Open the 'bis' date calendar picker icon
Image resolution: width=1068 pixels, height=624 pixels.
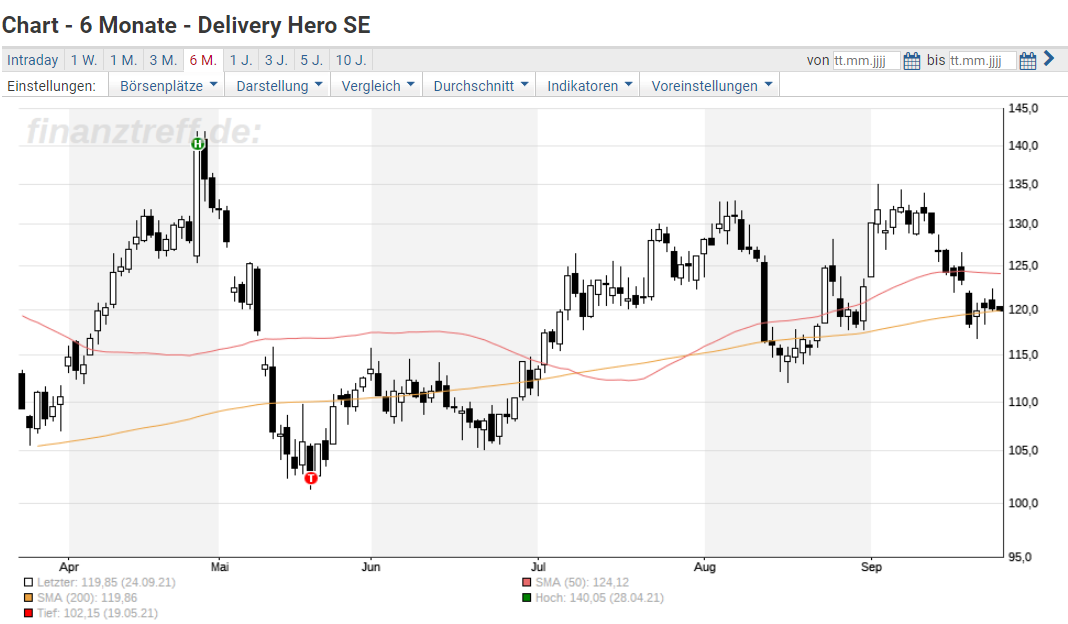[1027, 61]
